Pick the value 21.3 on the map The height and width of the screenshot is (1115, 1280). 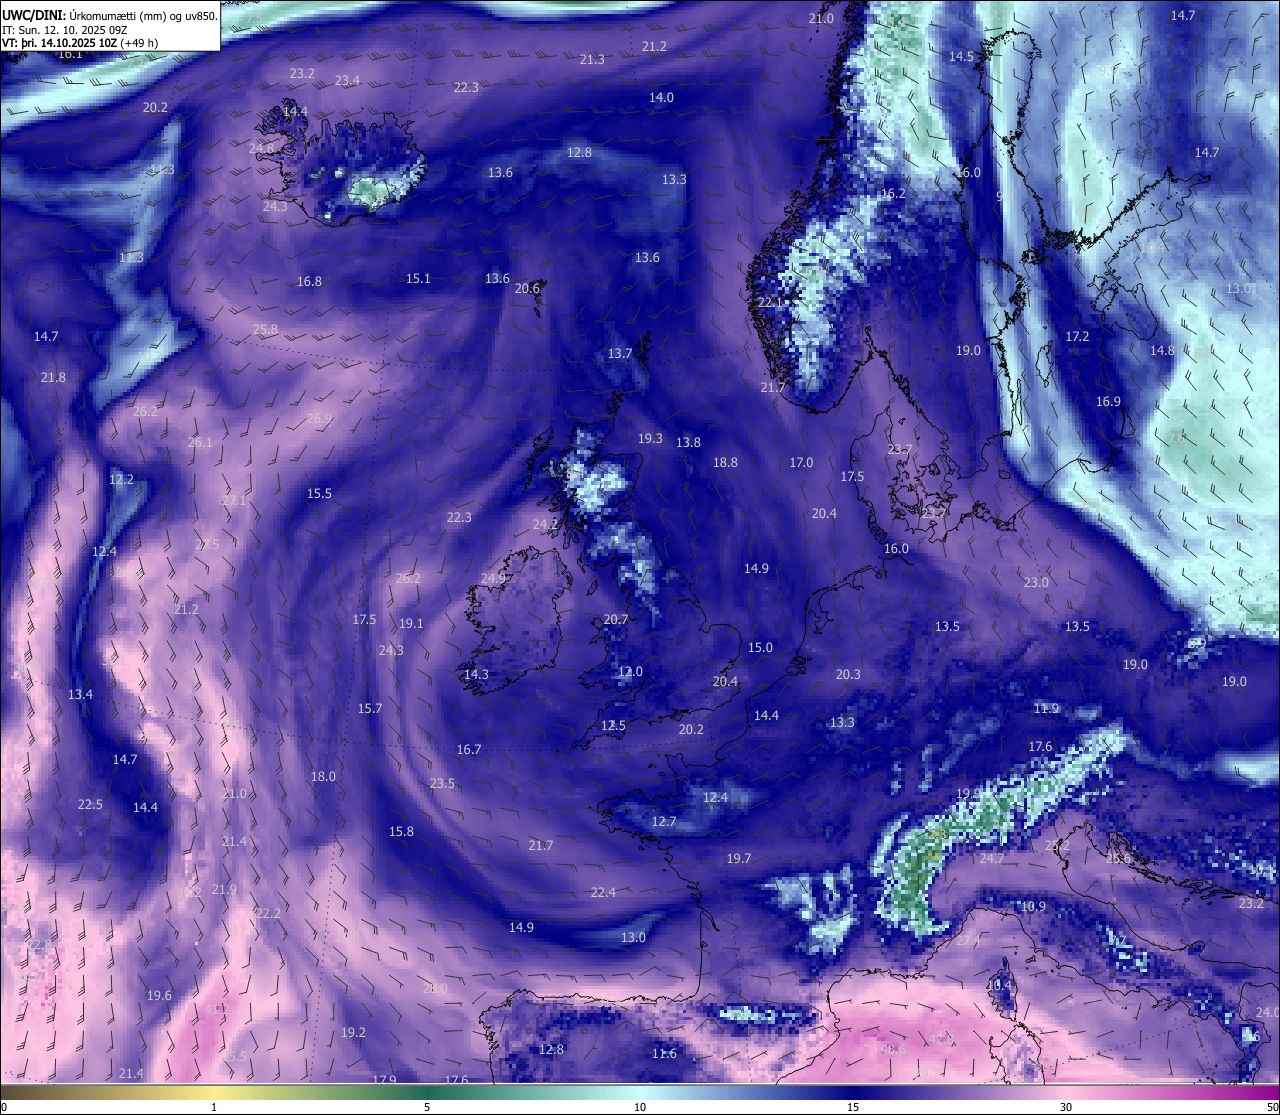(x=592, y=60)
